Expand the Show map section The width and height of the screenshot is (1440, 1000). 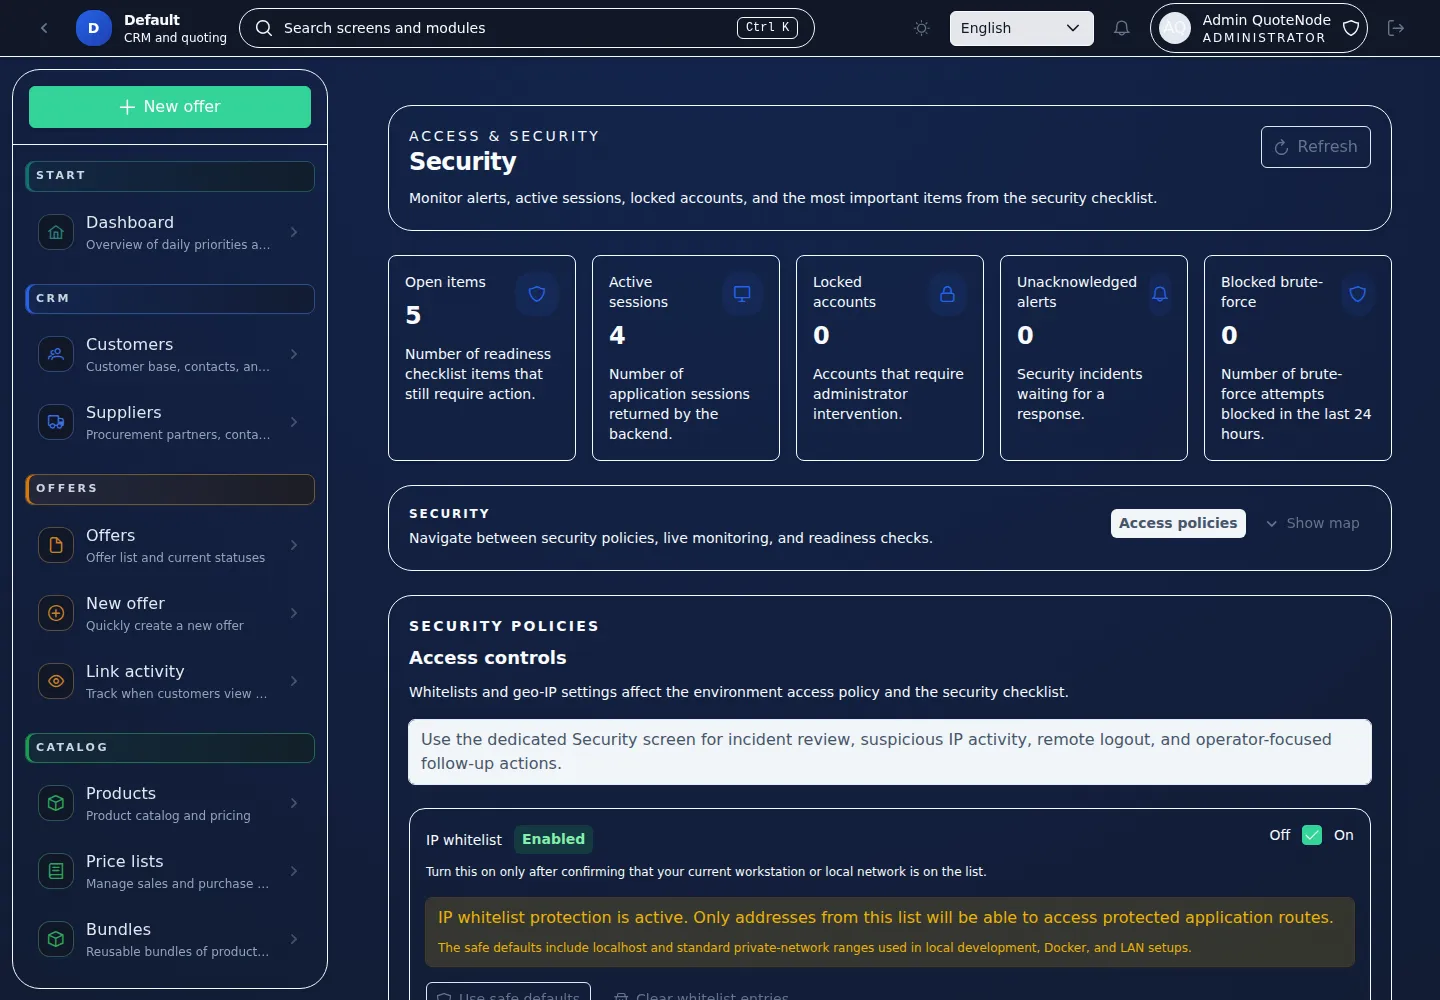(x=1312, y=523)
